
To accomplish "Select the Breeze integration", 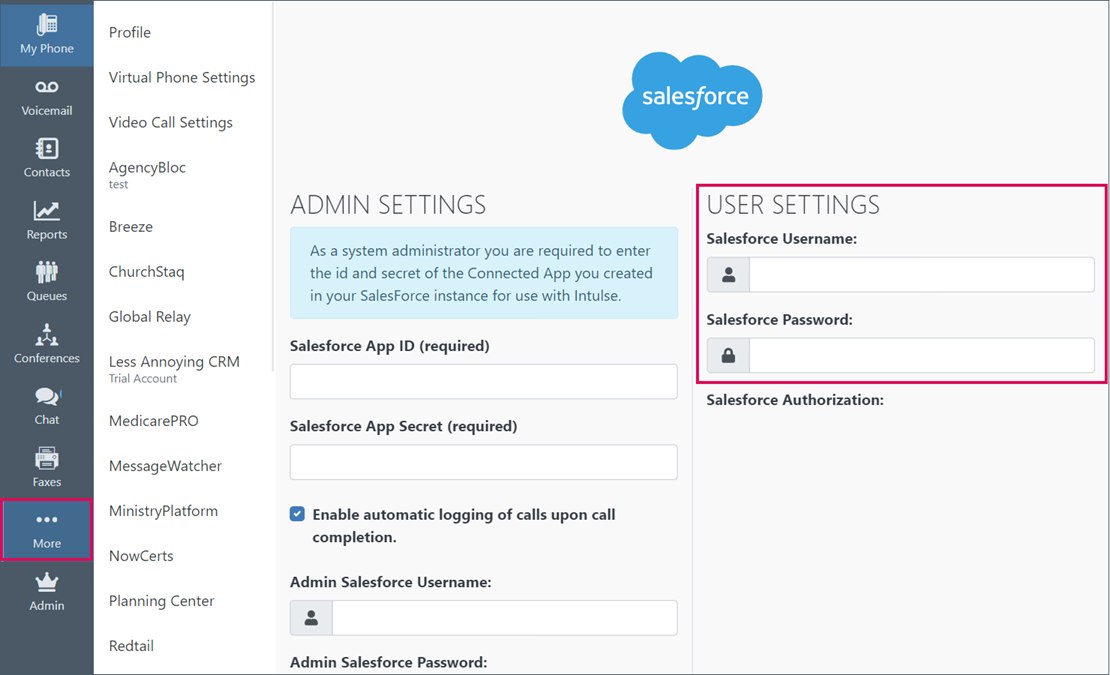I will coord(131,227).
